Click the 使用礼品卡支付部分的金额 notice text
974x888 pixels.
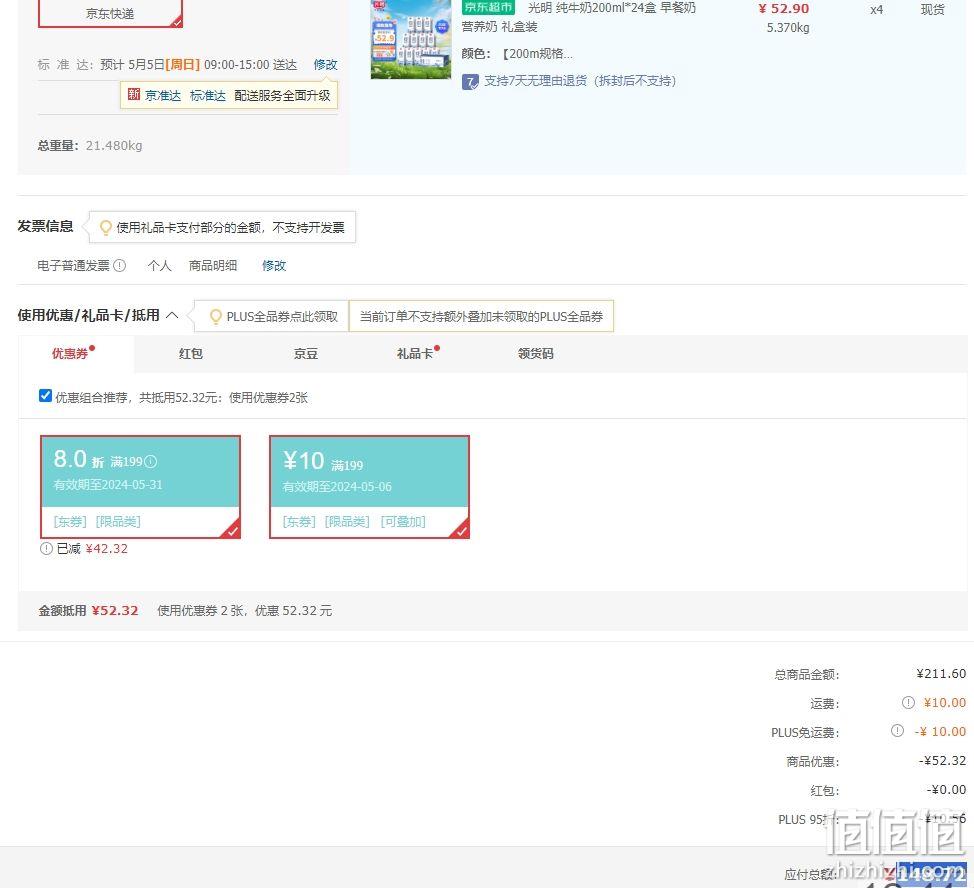230,228
